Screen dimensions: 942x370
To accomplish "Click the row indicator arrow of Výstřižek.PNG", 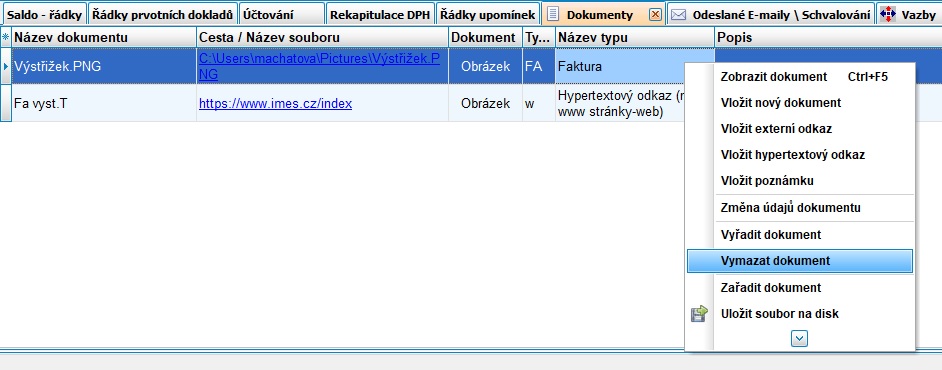I will pyautogui.click(x=6, y=66).
